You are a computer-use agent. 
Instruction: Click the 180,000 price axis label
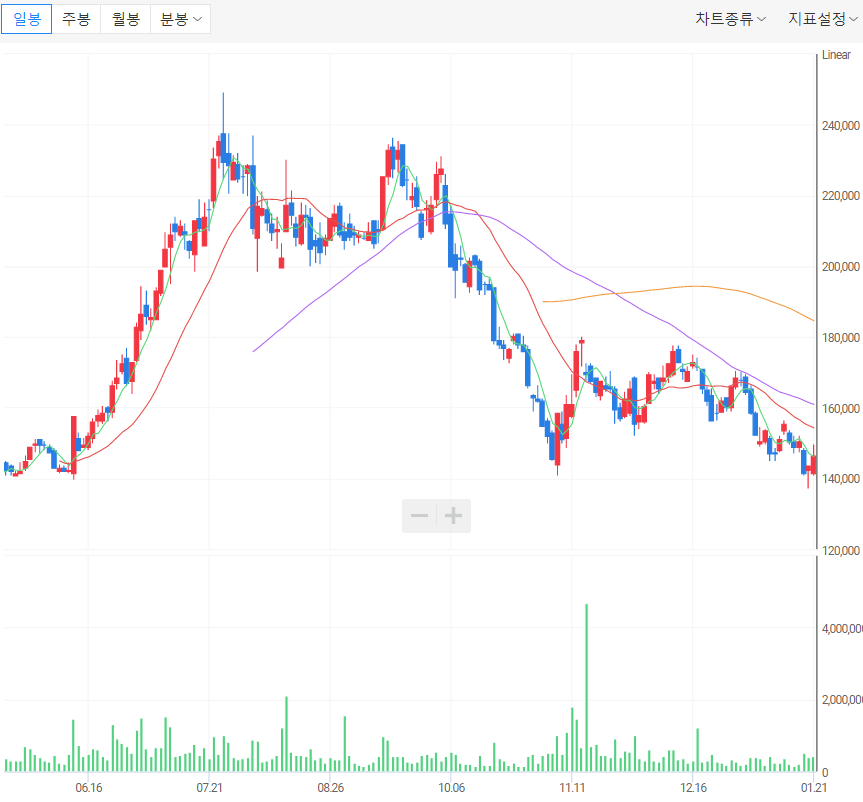[840, 338]
